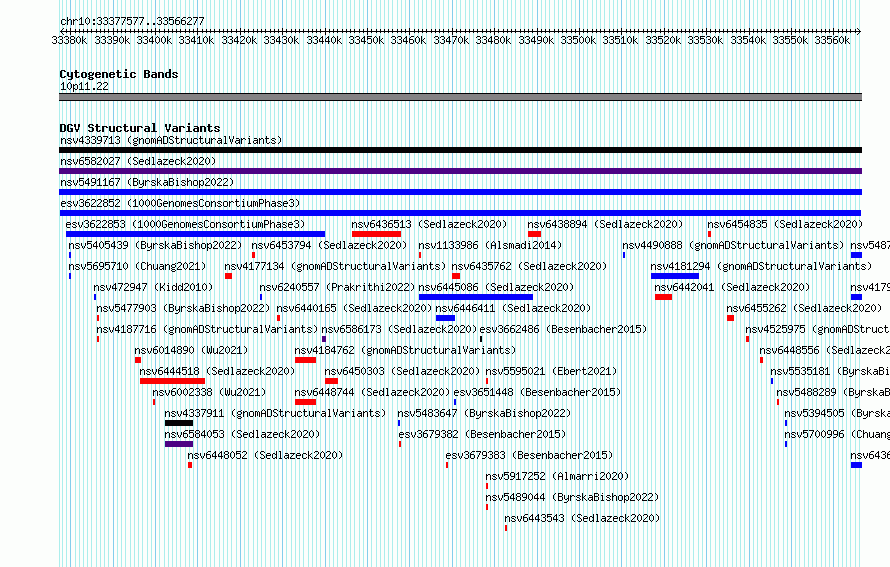Click nsv1133986 (Alsmadi2014) label
Screen dimensions: 890x567
tap(490, 245)
